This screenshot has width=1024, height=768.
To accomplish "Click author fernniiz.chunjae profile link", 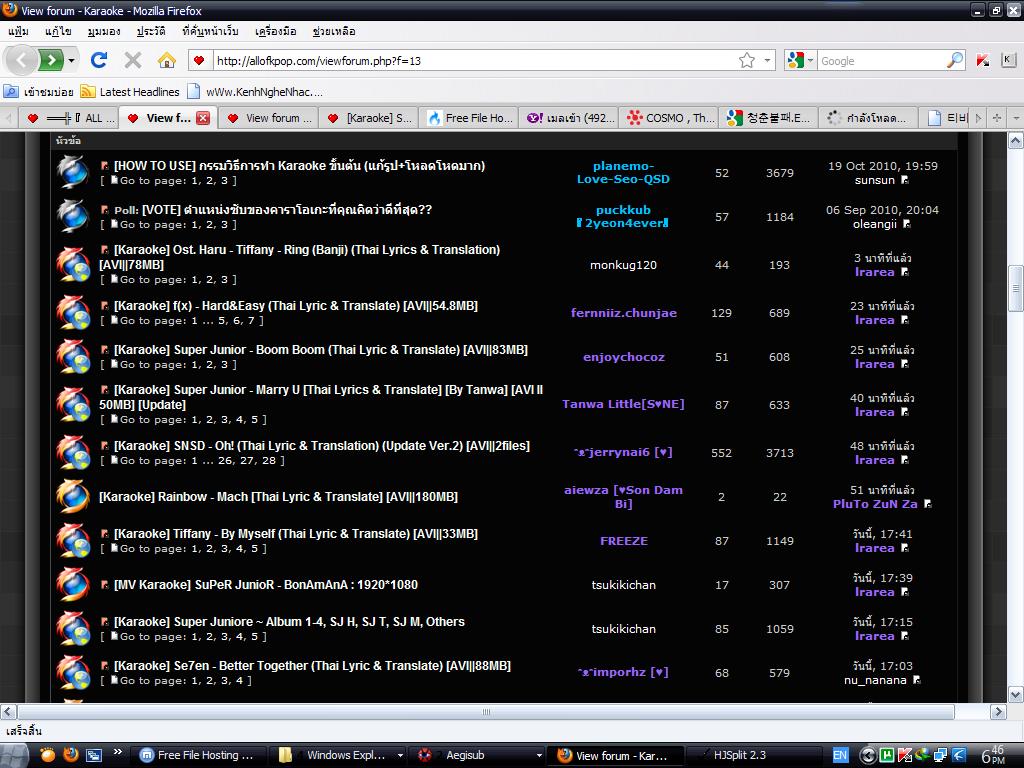I will click(x=624, y=313).
